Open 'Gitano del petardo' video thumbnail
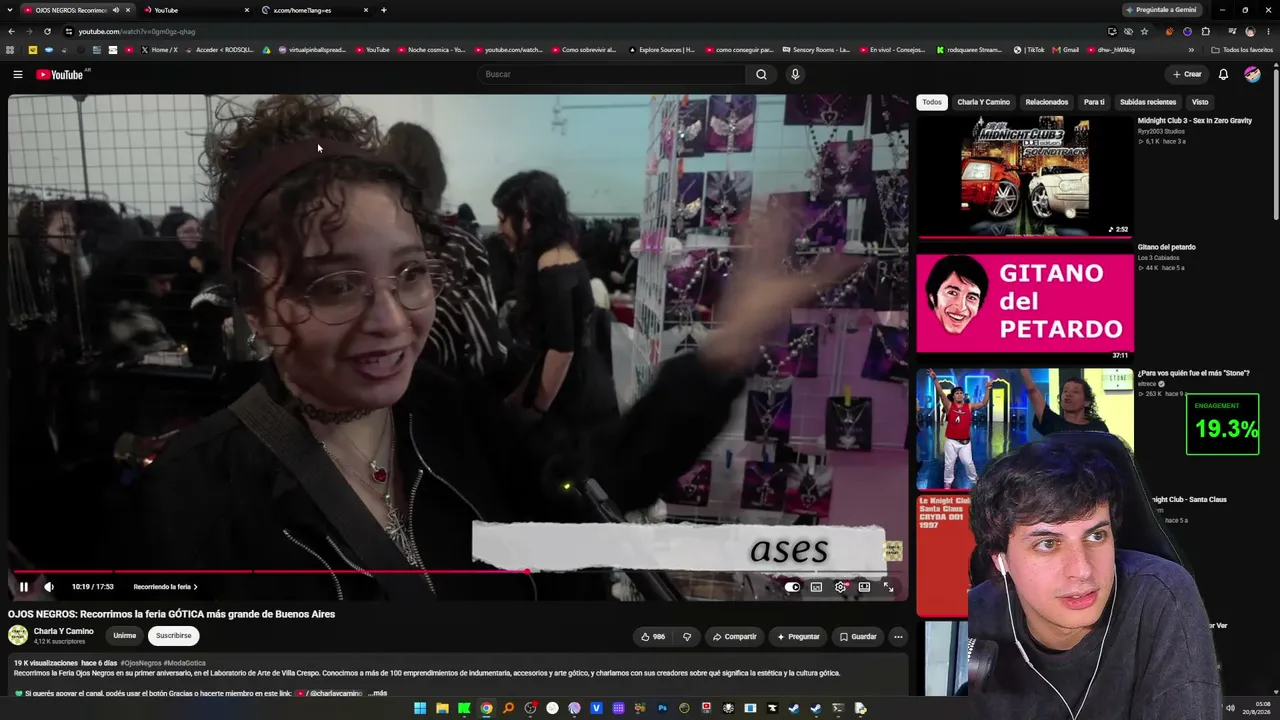This screenshot has width=1280, height=720. tap(1025, 303)
